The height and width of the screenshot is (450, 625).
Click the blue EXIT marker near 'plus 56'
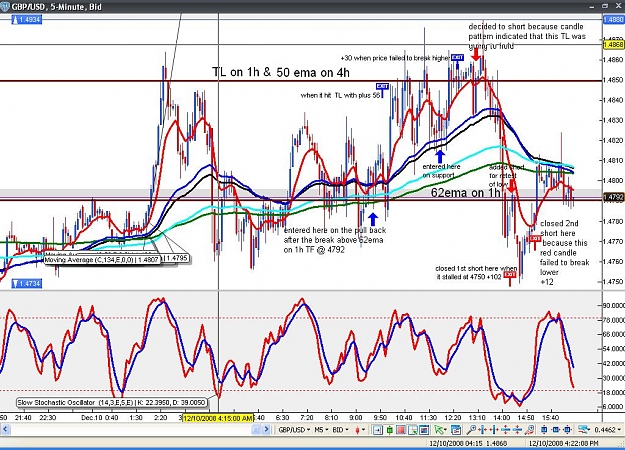pyautogui.click(x=382, y=86)
